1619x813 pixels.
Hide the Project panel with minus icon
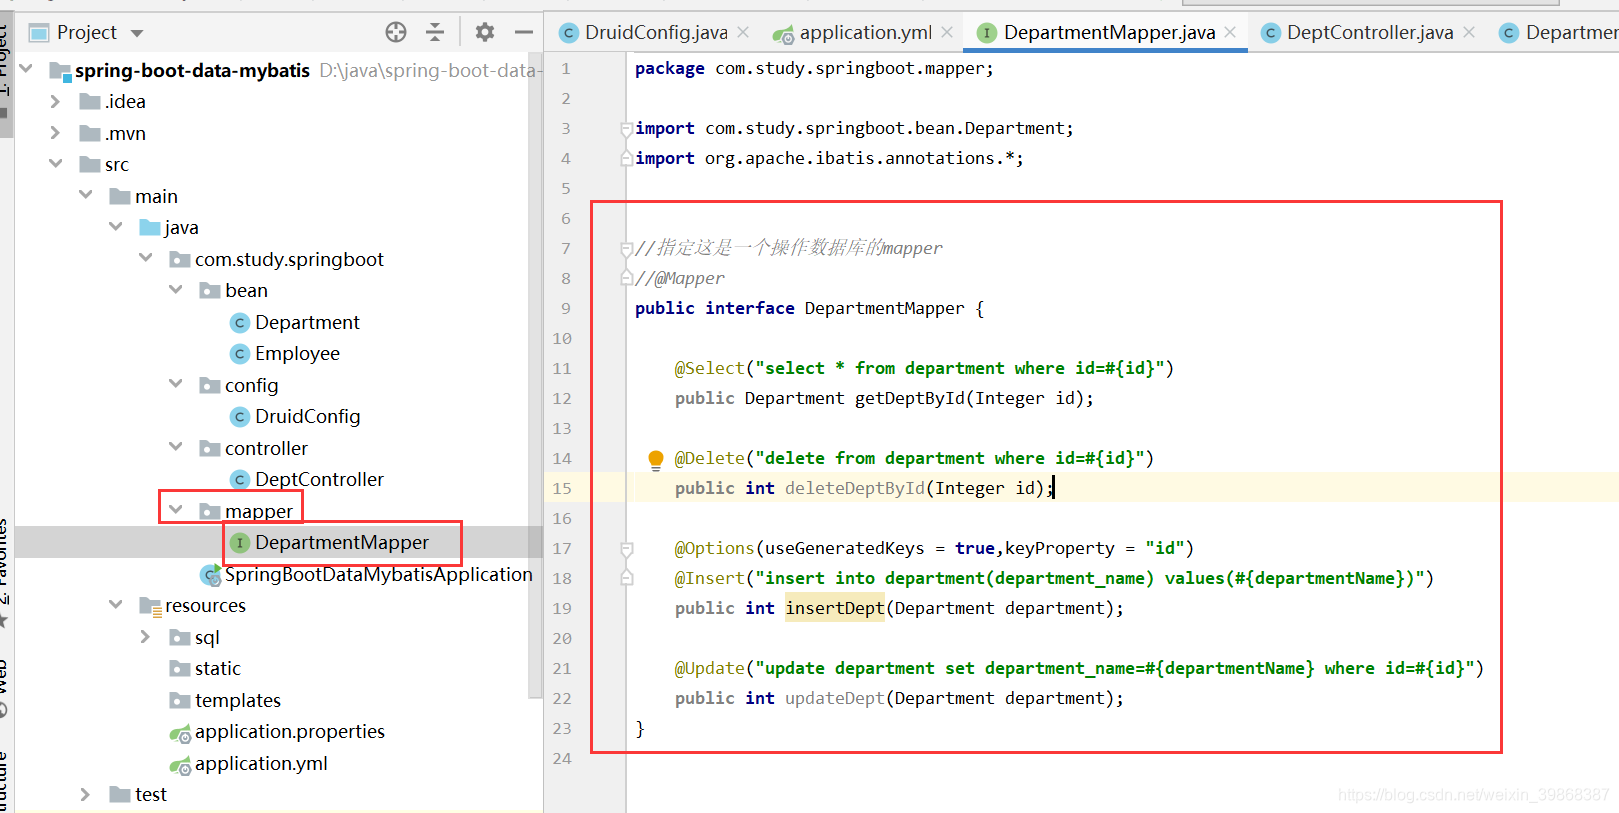point(523,32)
